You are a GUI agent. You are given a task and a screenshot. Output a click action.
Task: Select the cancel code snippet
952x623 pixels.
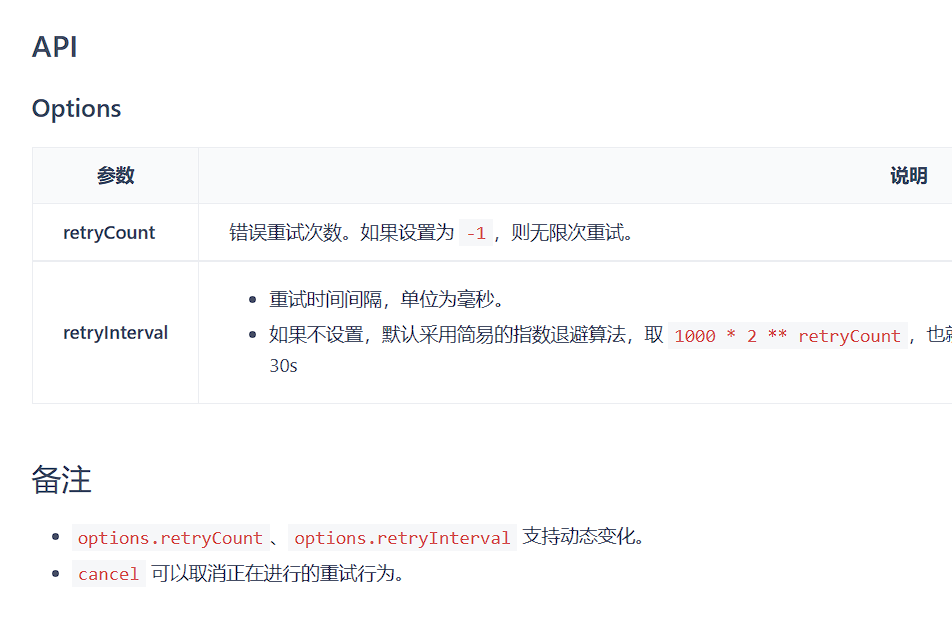click(x=108, y=573)
